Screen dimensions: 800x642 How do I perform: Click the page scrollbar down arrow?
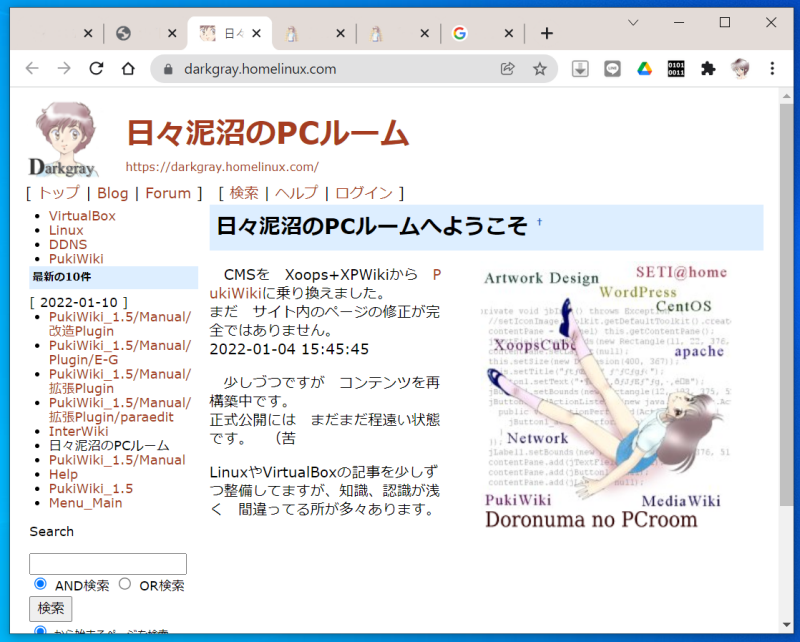coord(786,625)
